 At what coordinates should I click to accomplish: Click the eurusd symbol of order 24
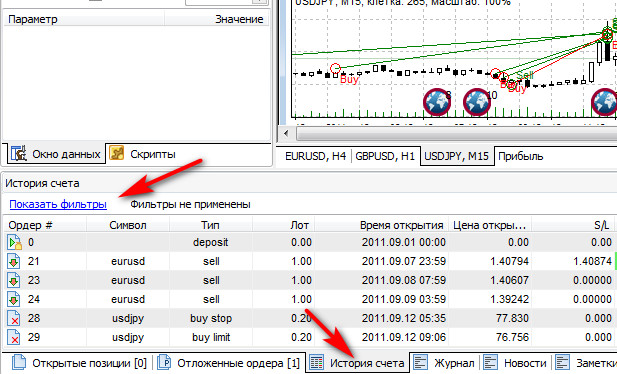coord(128,299)
